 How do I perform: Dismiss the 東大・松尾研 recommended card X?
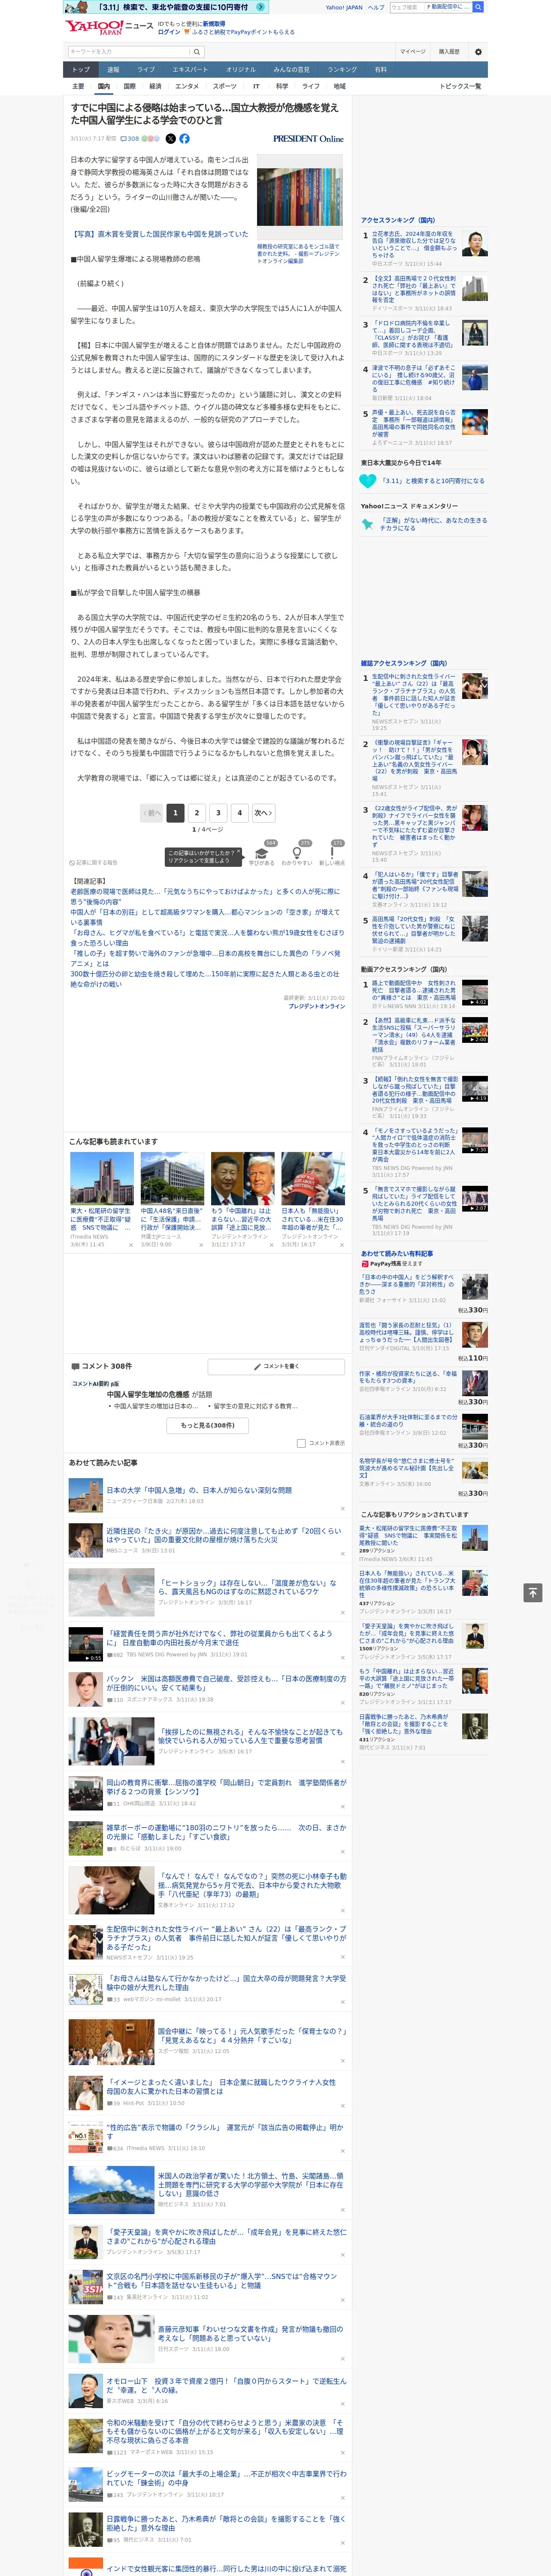coord(131,1245)
